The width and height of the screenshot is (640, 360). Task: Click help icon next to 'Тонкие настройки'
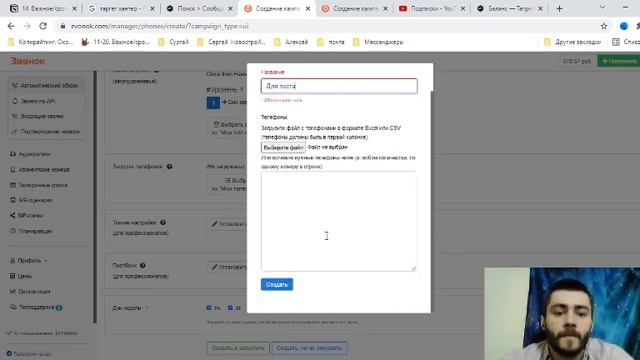[163, 222]
